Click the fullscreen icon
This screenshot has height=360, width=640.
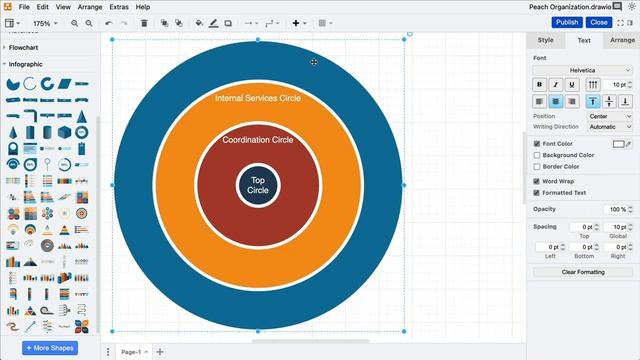tap(620, 23)
